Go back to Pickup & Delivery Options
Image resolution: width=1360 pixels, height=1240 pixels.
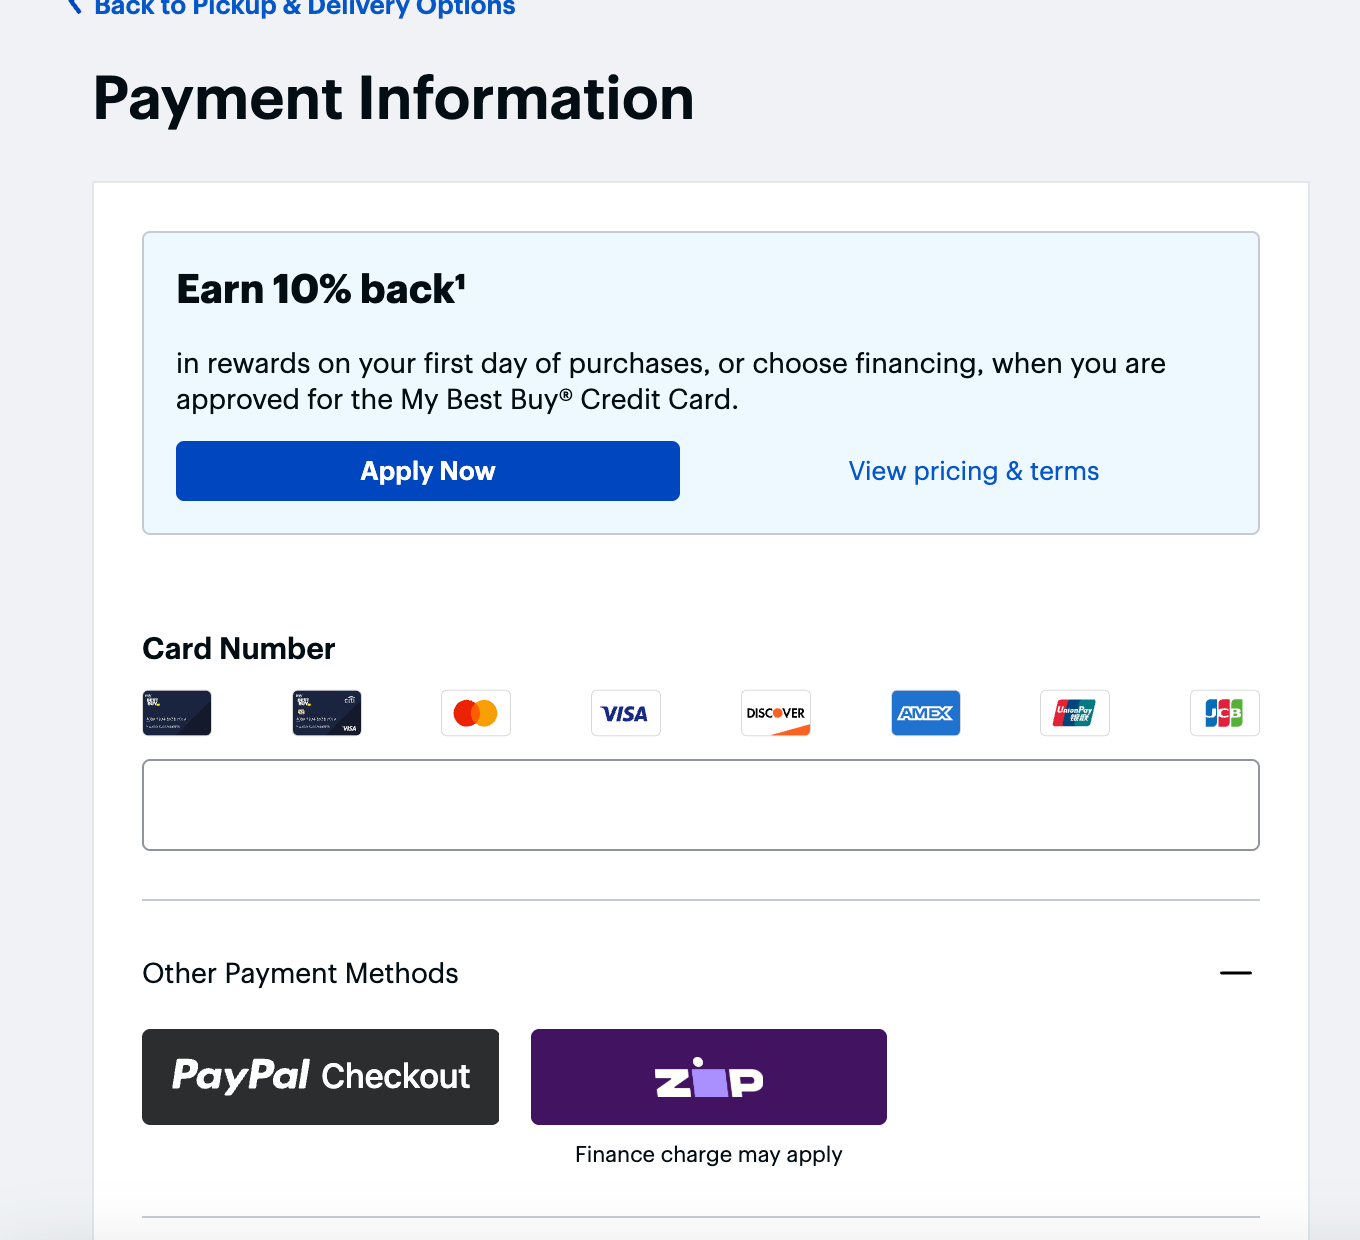pos(304,8)
